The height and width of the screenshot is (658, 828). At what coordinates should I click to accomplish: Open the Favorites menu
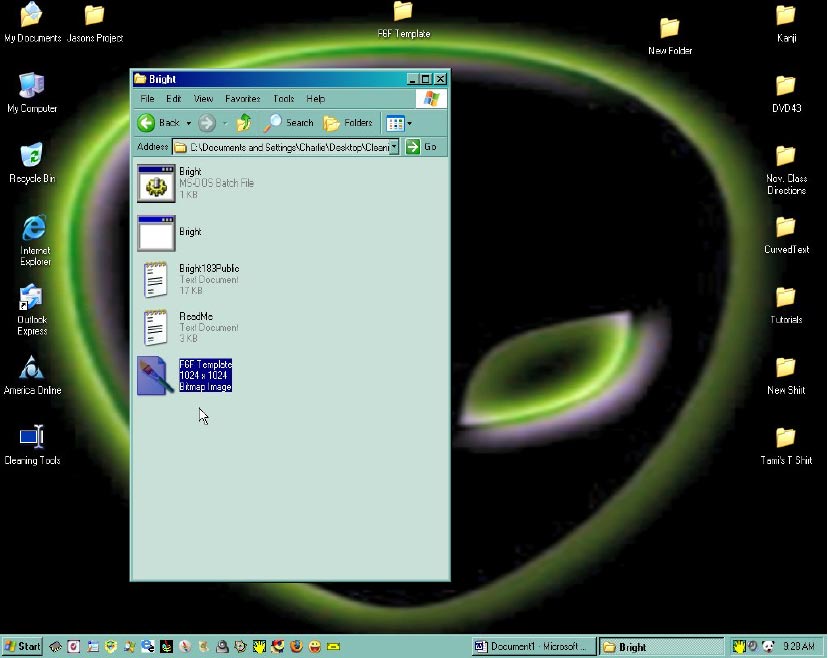click(242, 99)
